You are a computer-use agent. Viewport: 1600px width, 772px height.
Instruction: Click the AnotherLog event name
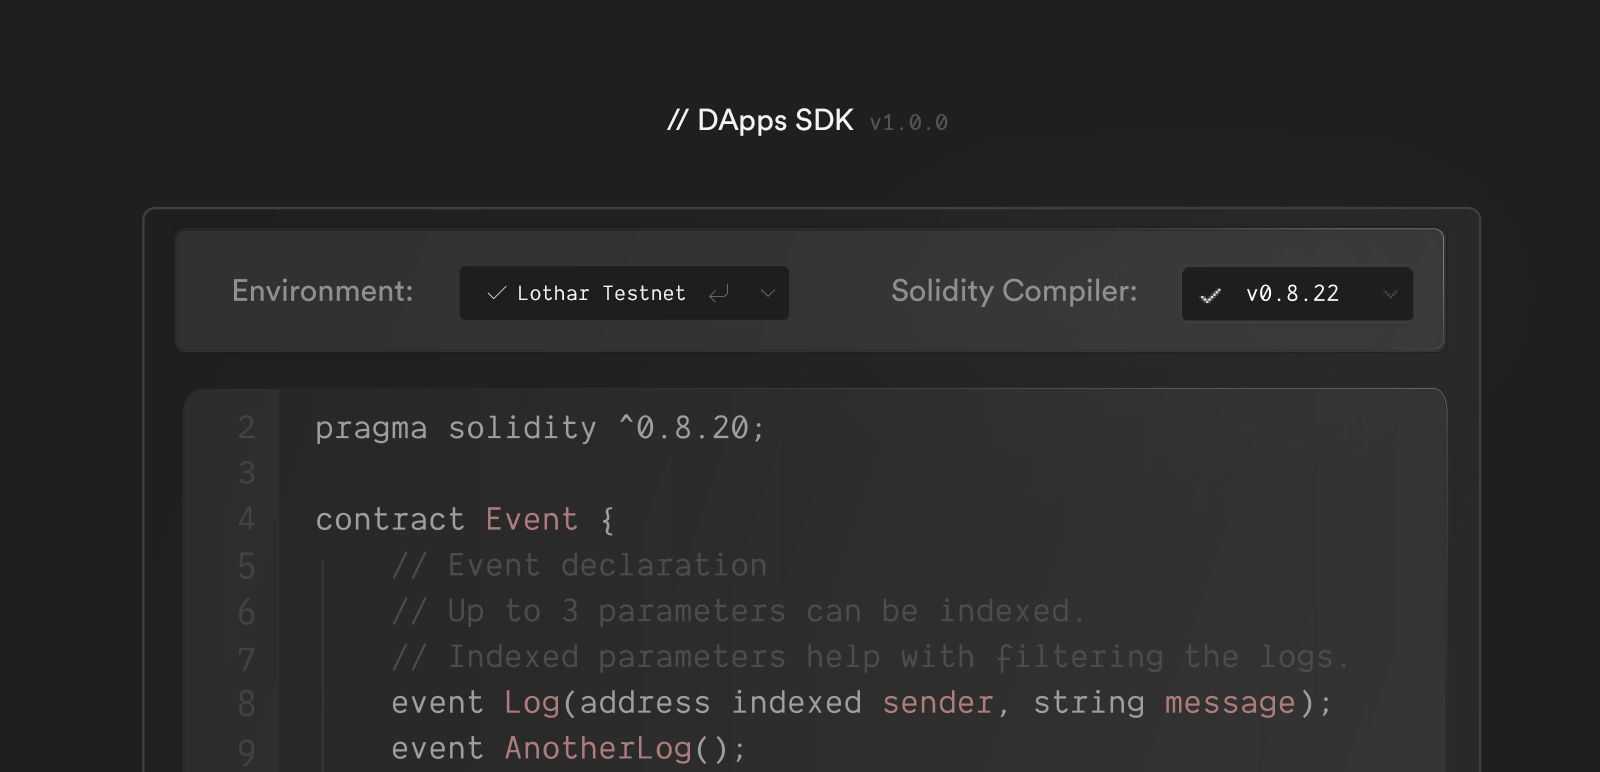click(598, 749)
